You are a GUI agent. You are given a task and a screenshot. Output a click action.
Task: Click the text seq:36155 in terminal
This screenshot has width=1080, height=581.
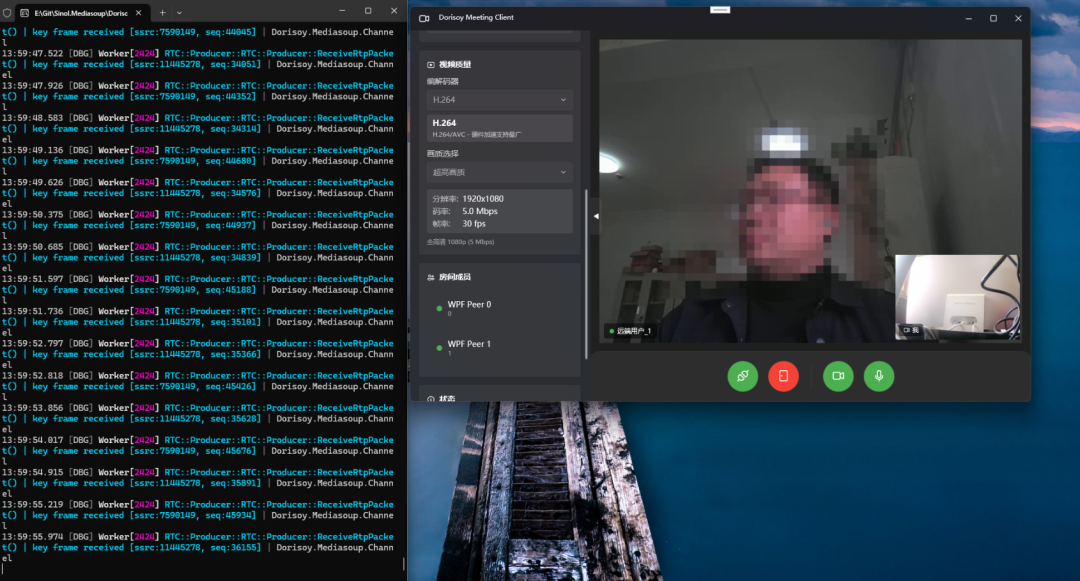tap(234, 547)
